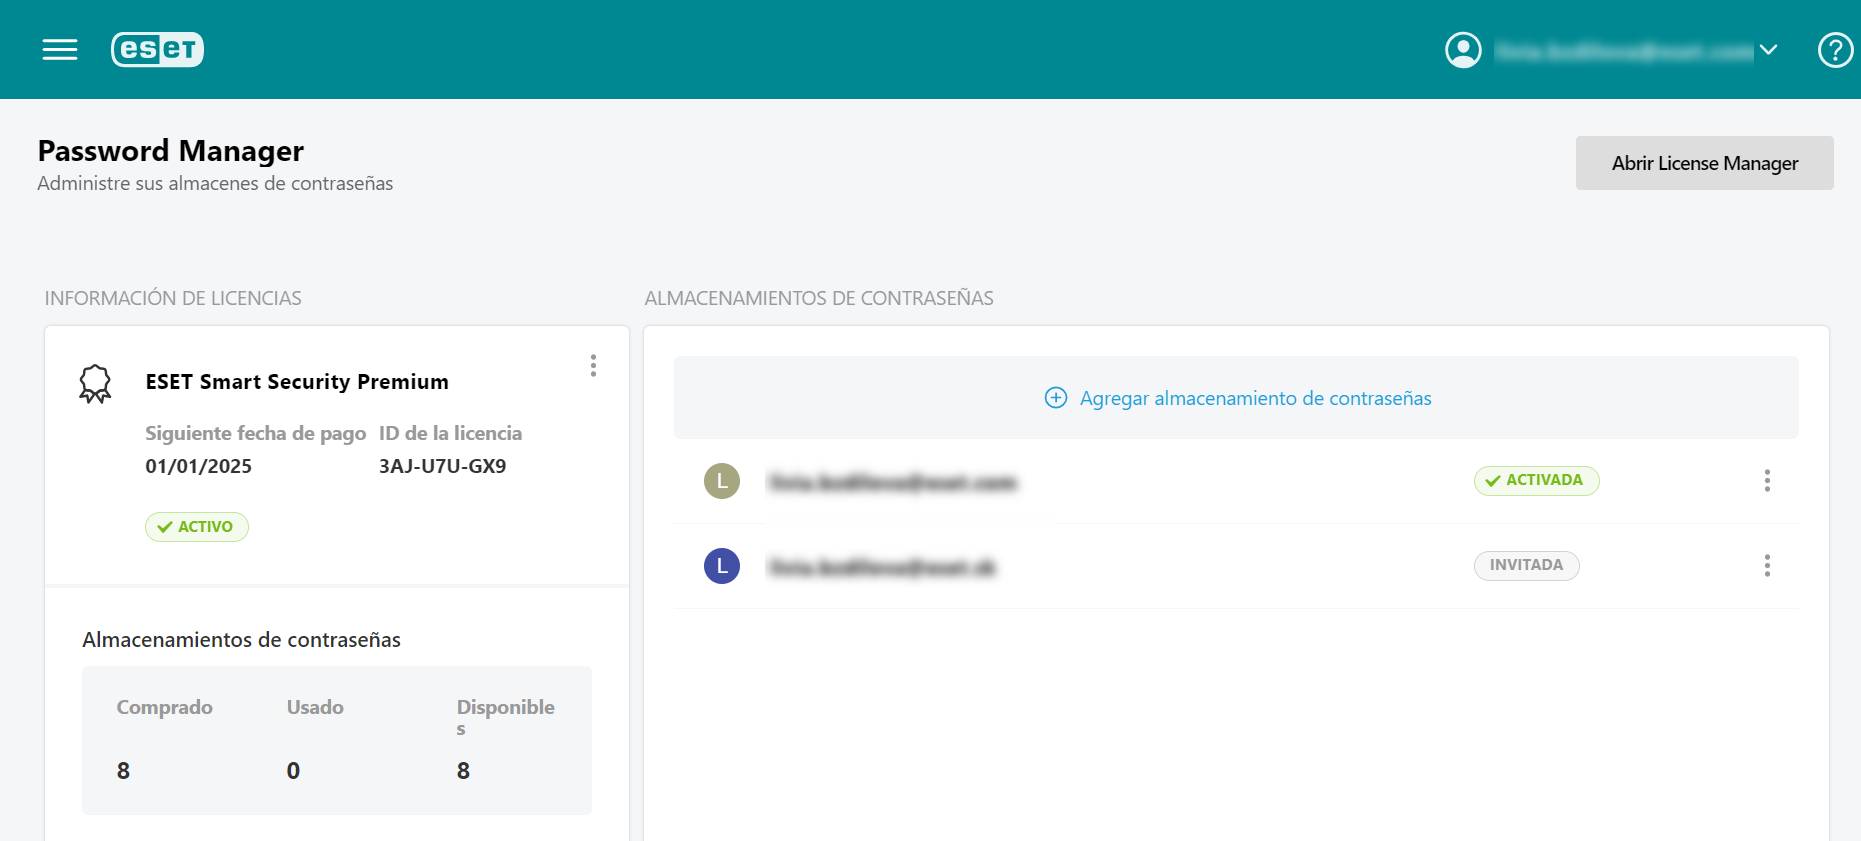Click the Almacenamientos de contraseñas card heading
The height and width of the screenshot is (841, 1861).
[x=241, y=640]
